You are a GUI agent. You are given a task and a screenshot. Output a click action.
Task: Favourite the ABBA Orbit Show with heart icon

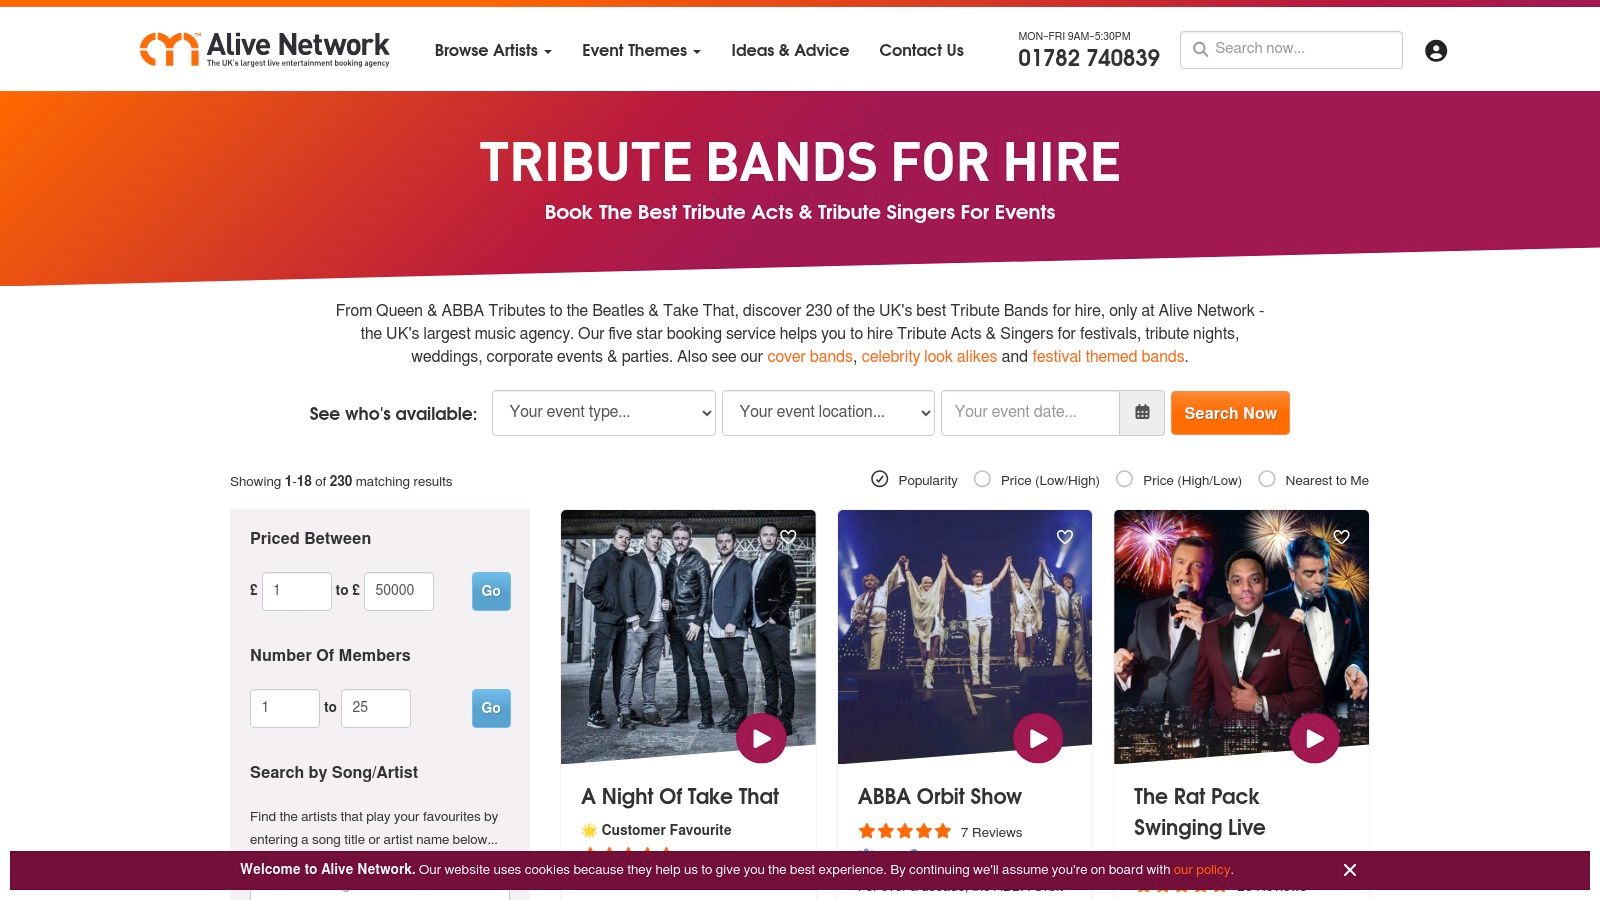1065,537
